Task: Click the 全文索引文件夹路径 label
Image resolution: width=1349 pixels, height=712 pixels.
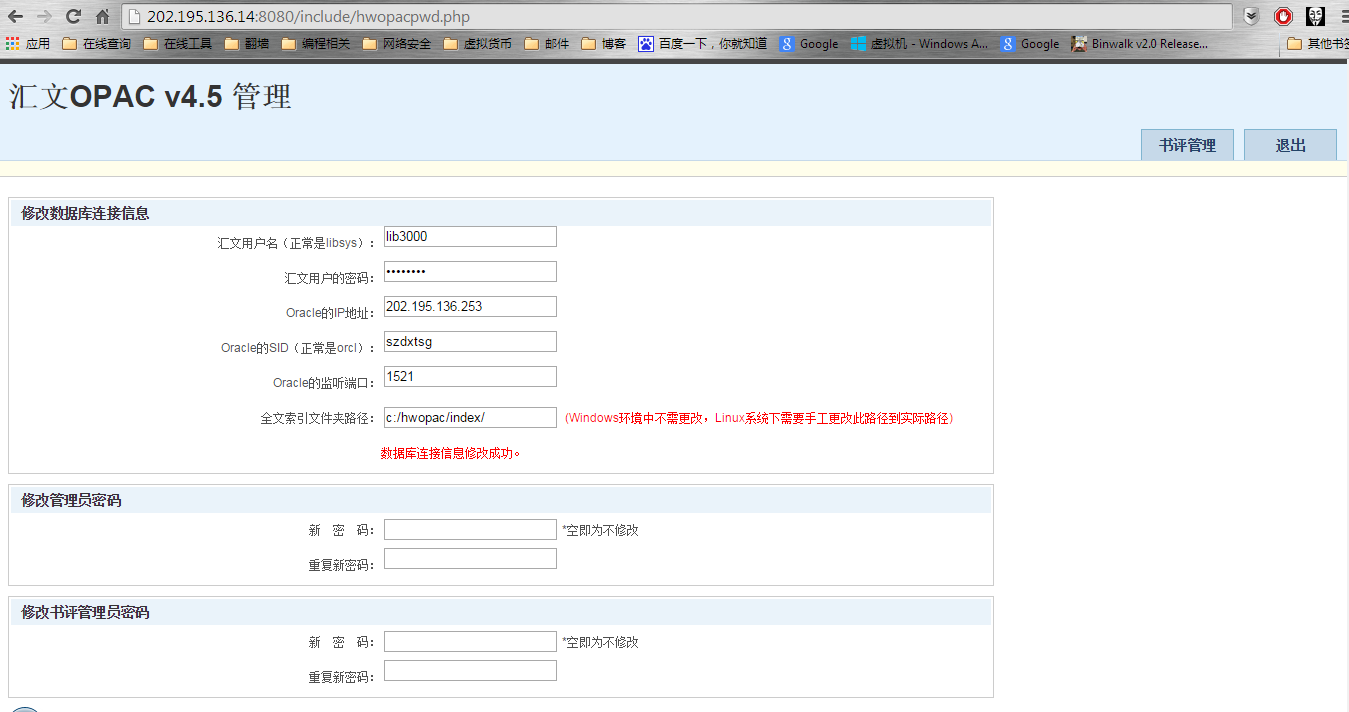Action: pos(318,418)
